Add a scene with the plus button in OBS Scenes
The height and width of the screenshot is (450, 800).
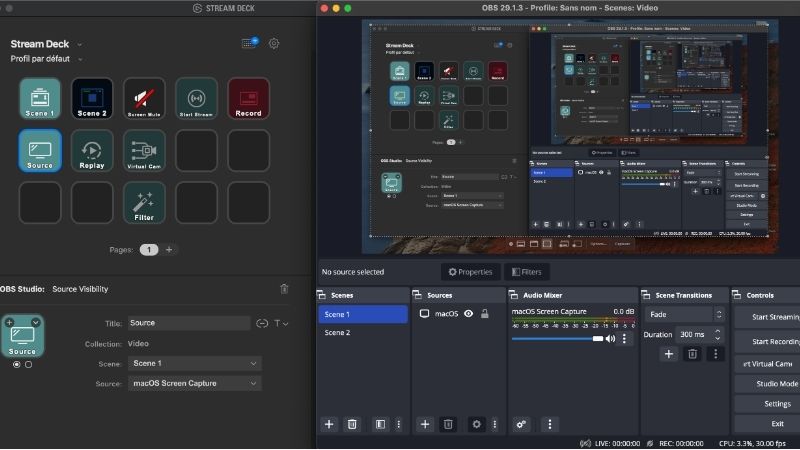point(329,424)
